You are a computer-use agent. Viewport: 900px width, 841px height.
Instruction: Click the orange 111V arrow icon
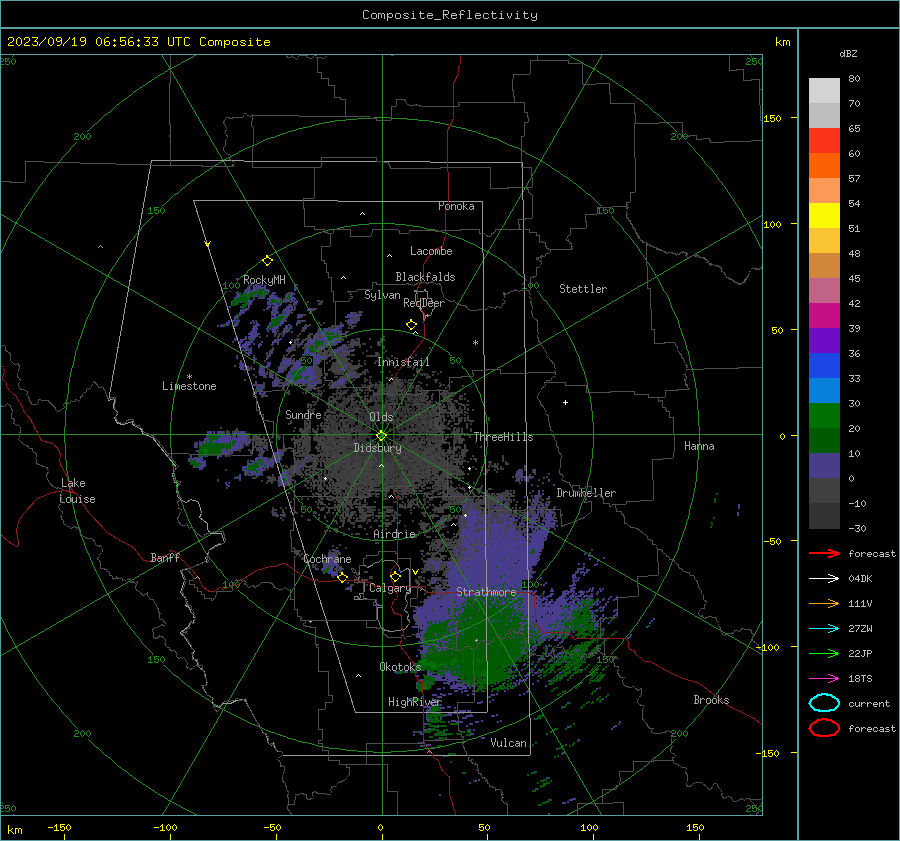click(824, 603)
